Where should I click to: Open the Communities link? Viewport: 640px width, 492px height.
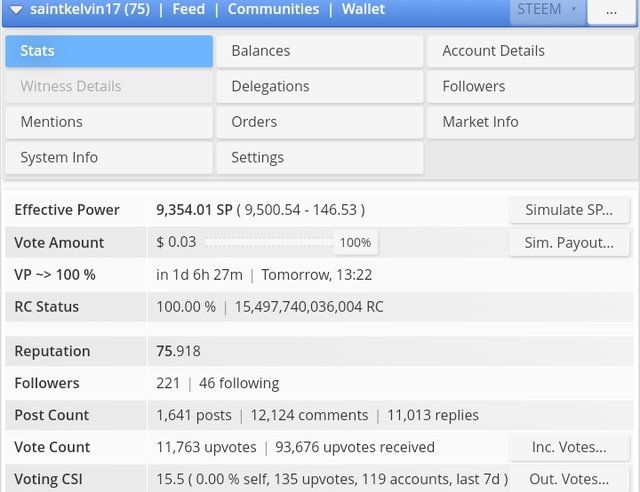tap(273, 9)
